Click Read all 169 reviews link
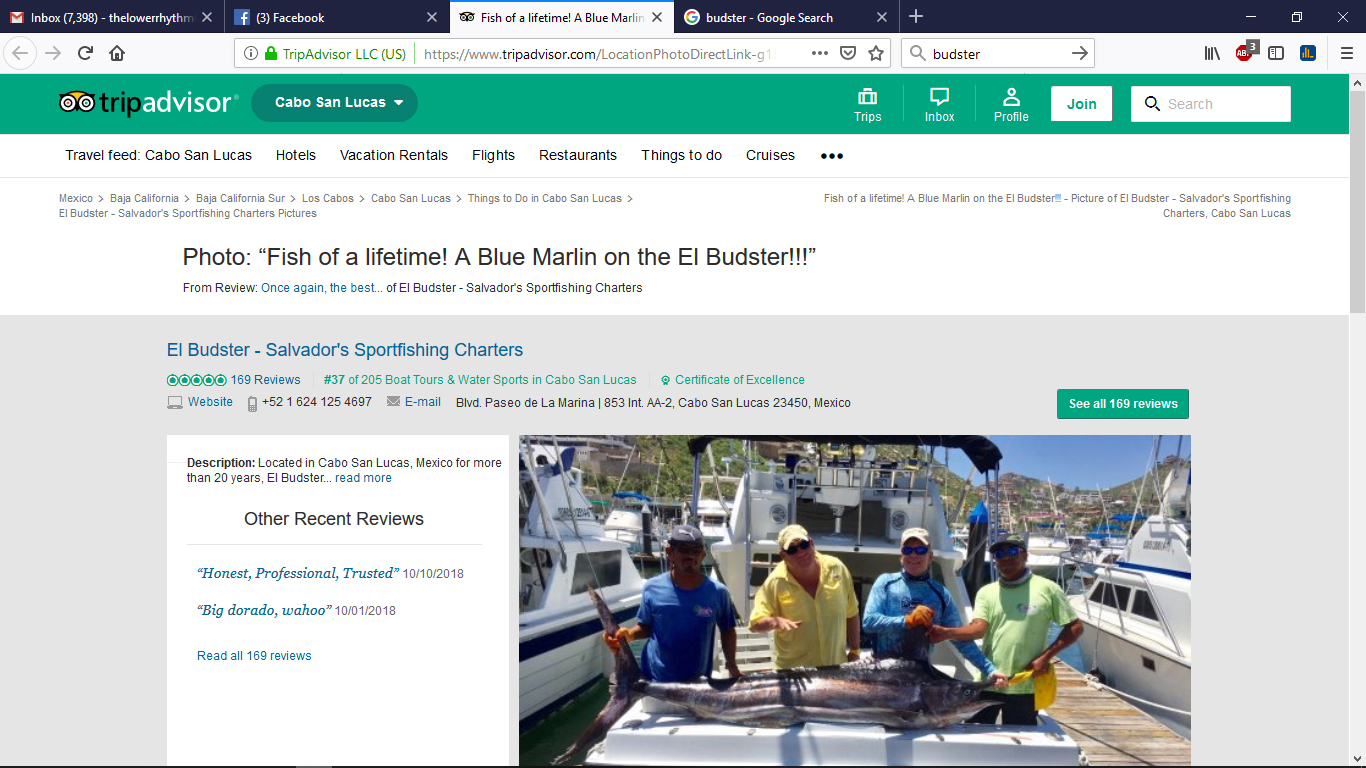The width and height of the screenshot is (1366, 768). click(254, 656)
